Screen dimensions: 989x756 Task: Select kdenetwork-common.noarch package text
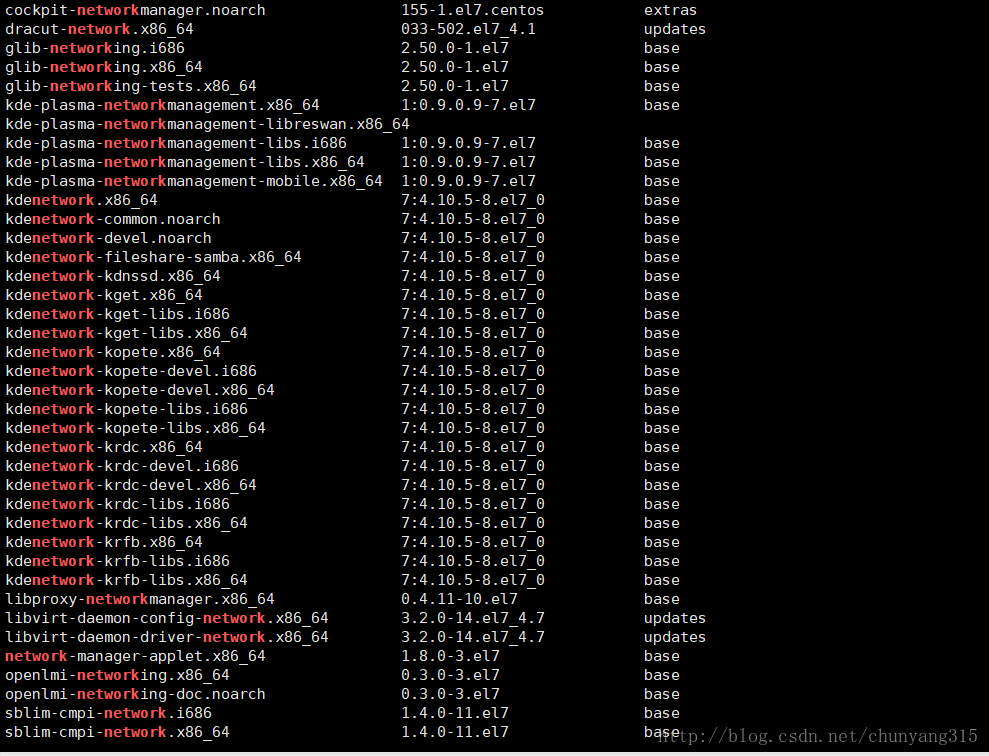tap(112, 219)
